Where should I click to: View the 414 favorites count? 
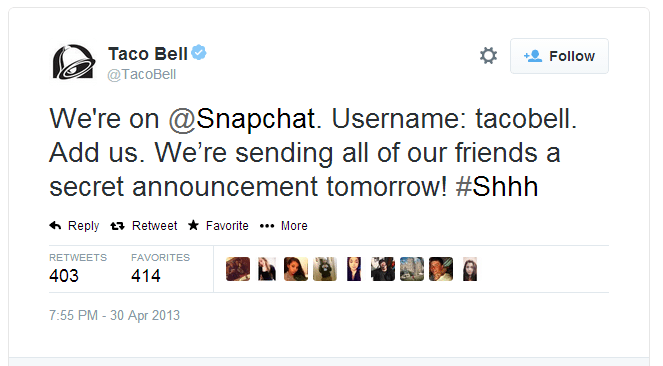(x=145, y=276)
